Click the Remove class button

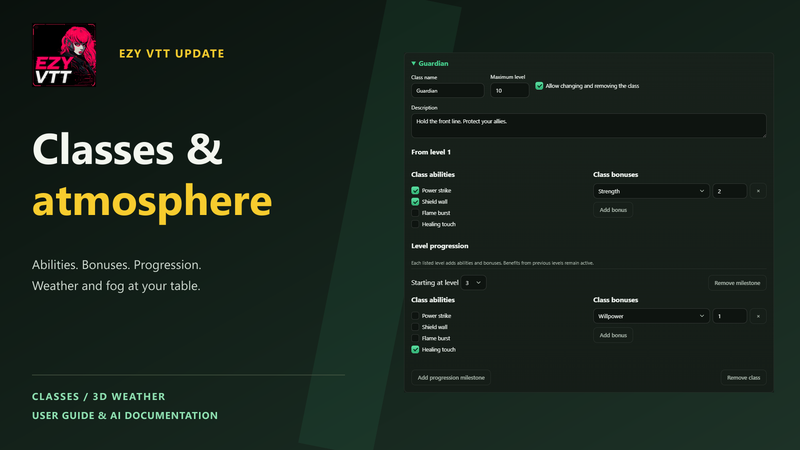[743, 378]
